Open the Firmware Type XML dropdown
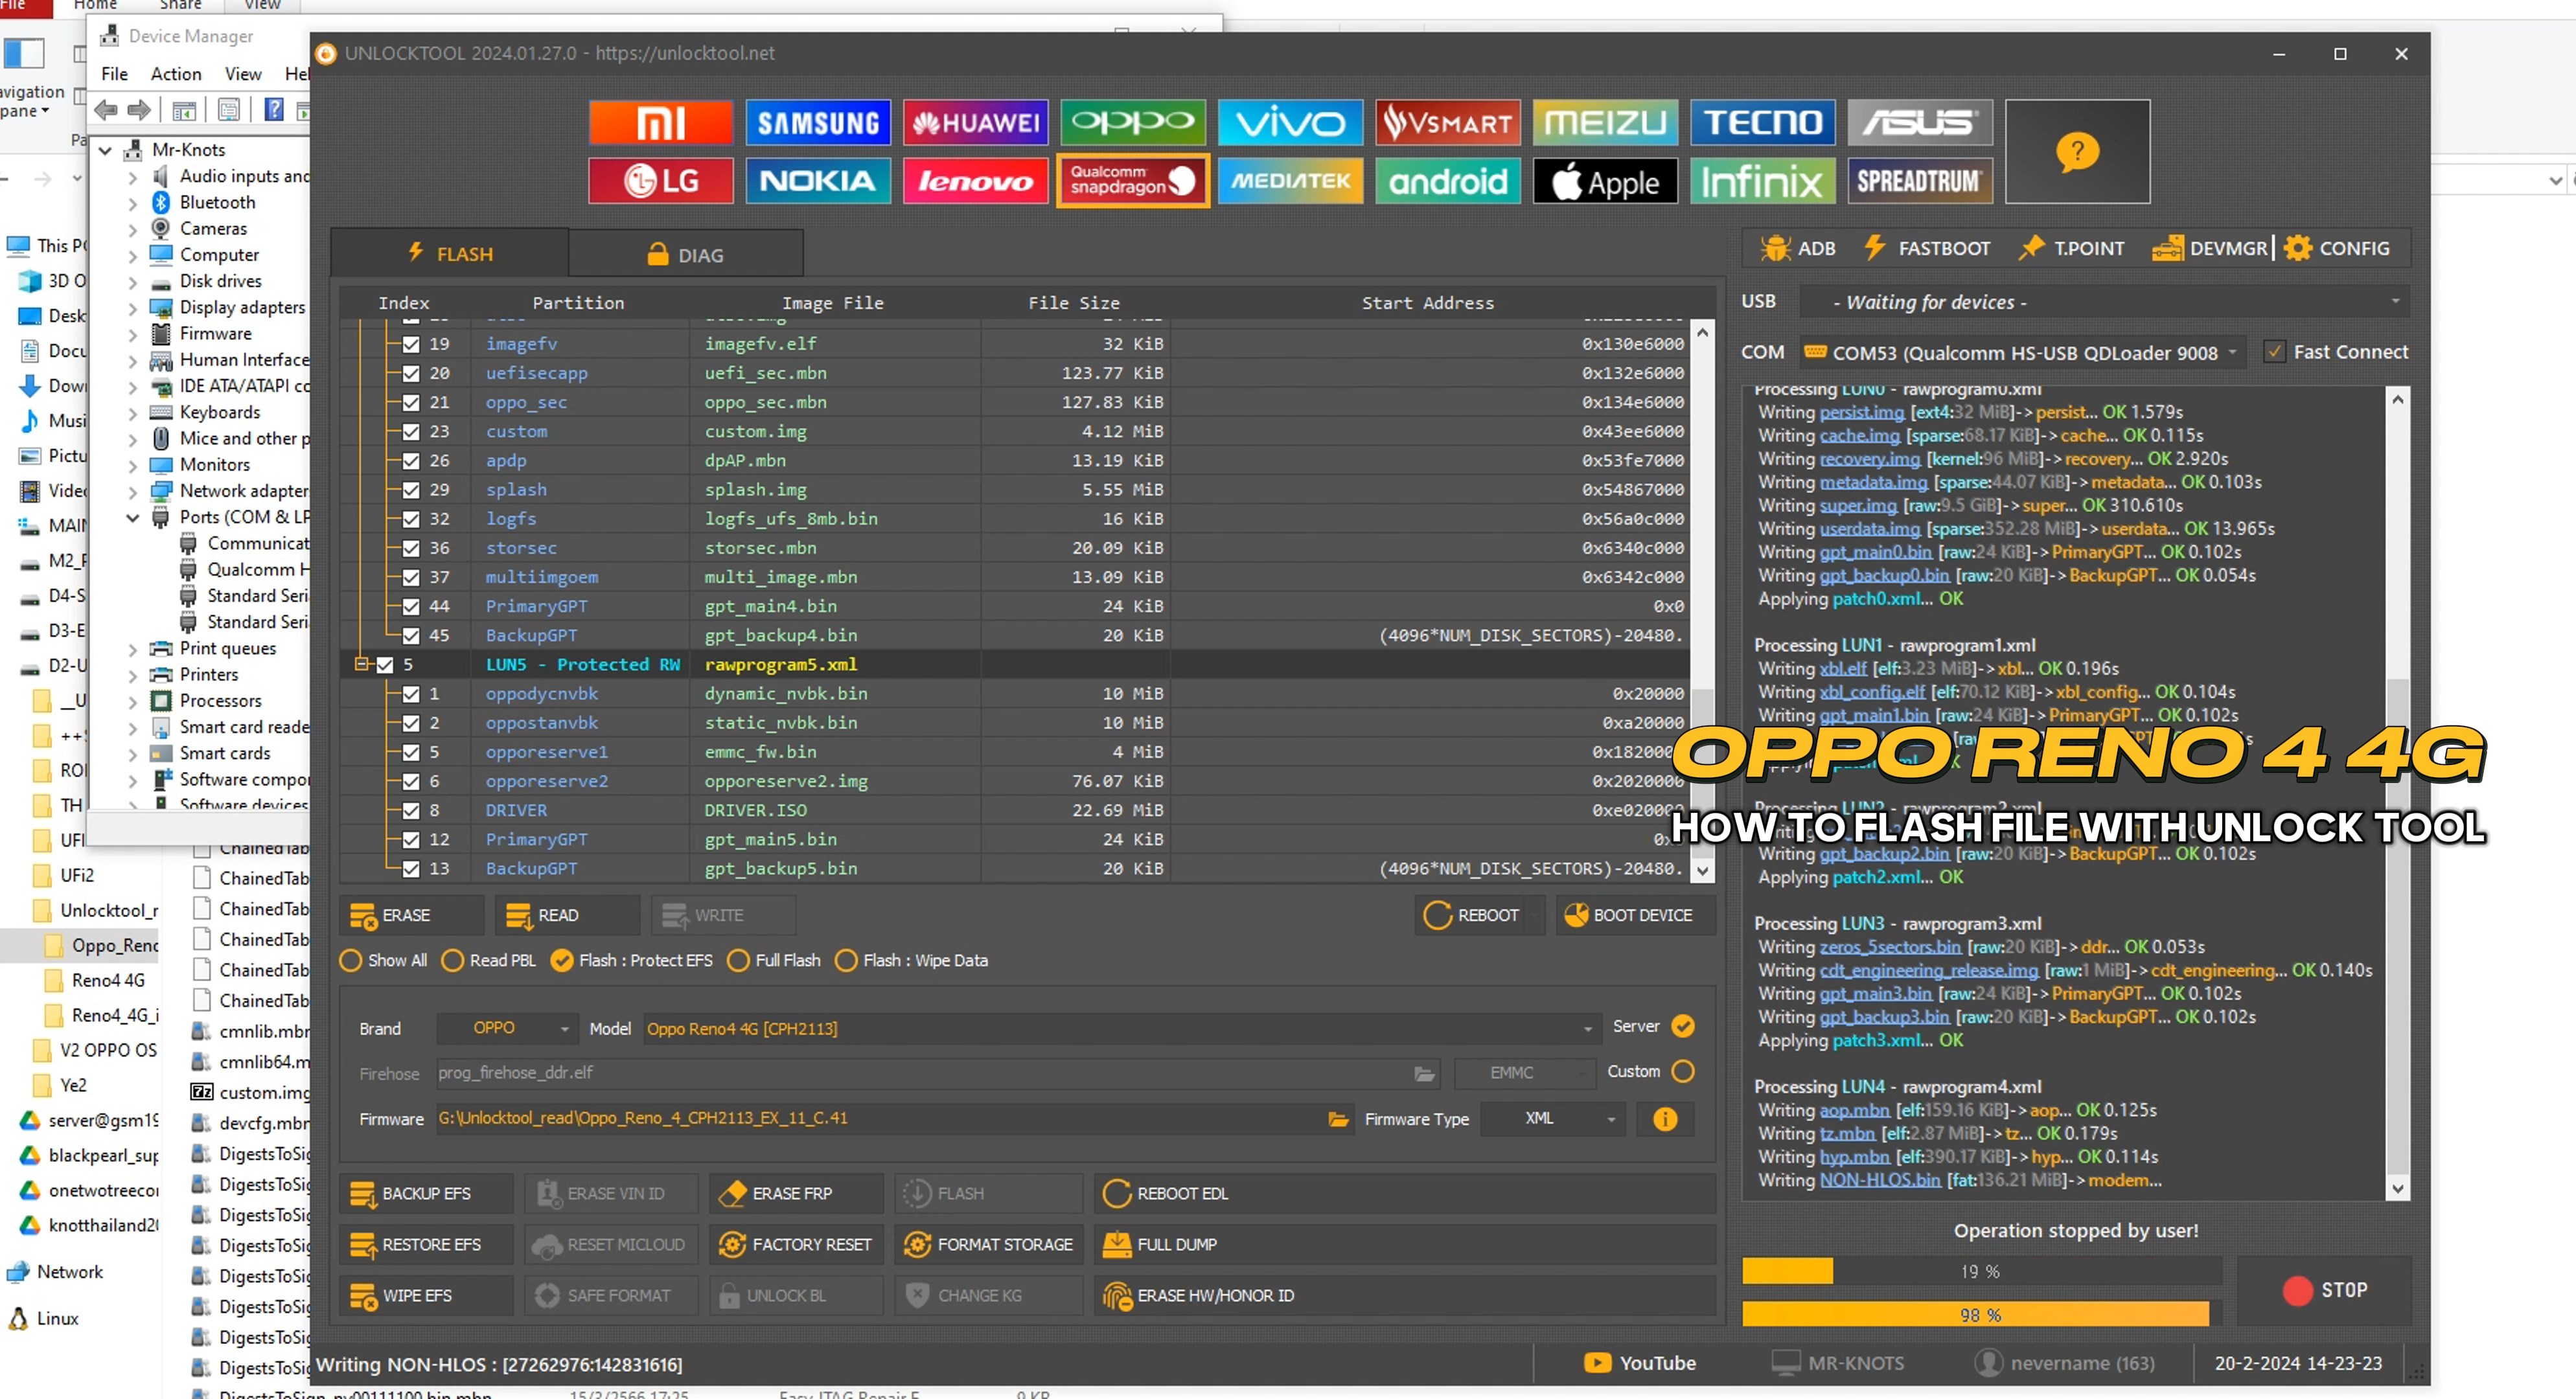The width and height of the screenshot is (2576, 1399). tap(1552, 1119)
